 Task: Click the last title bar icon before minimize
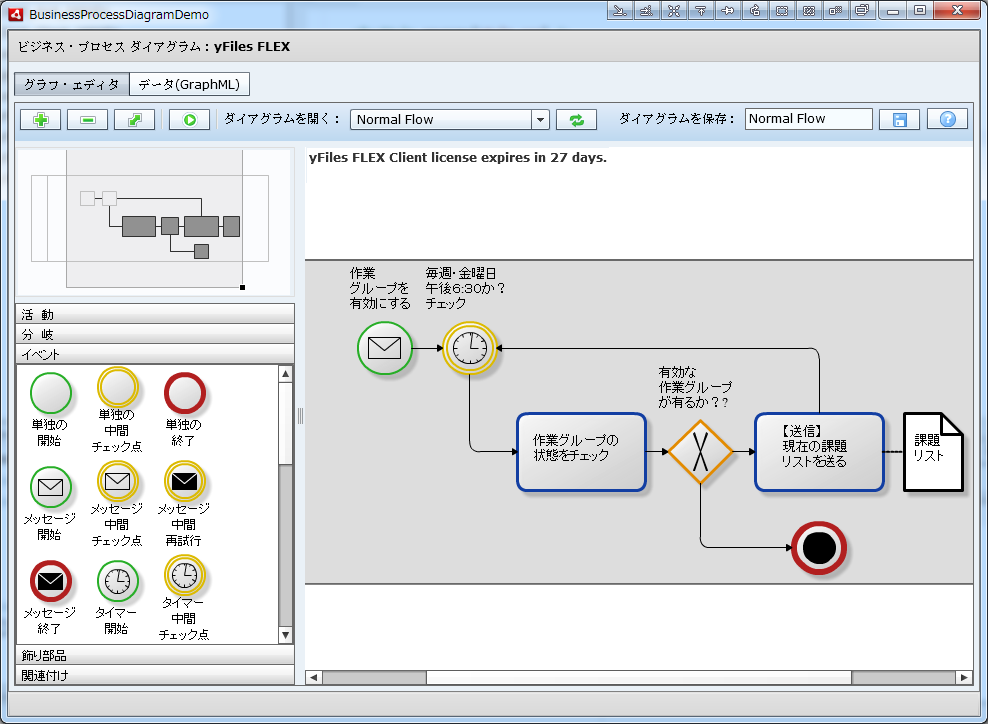(x=862, y=11)
